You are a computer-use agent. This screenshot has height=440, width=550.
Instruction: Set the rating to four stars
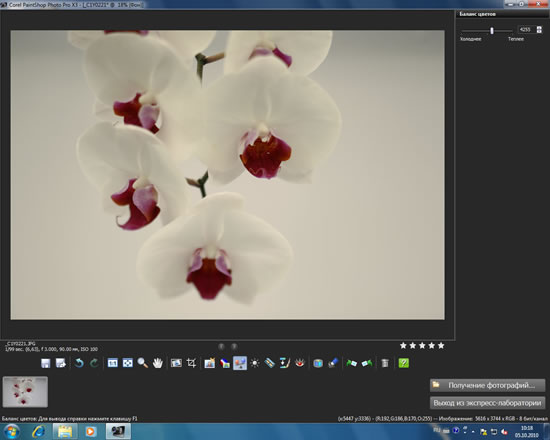(432, 346)
